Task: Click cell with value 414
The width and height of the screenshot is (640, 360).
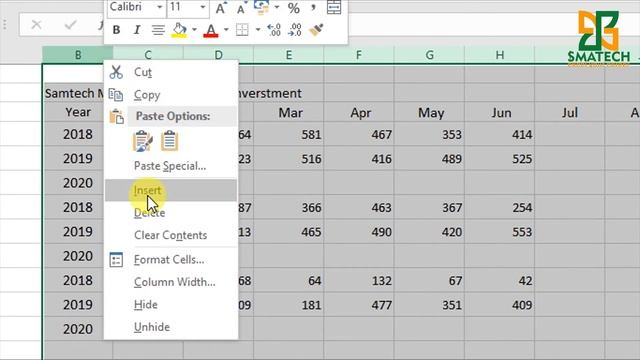Action: pos(500,134)
